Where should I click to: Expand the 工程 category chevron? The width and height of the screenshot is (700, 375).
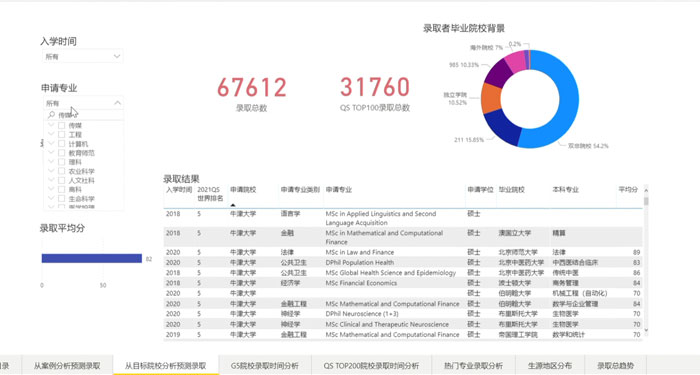[51, 134]
